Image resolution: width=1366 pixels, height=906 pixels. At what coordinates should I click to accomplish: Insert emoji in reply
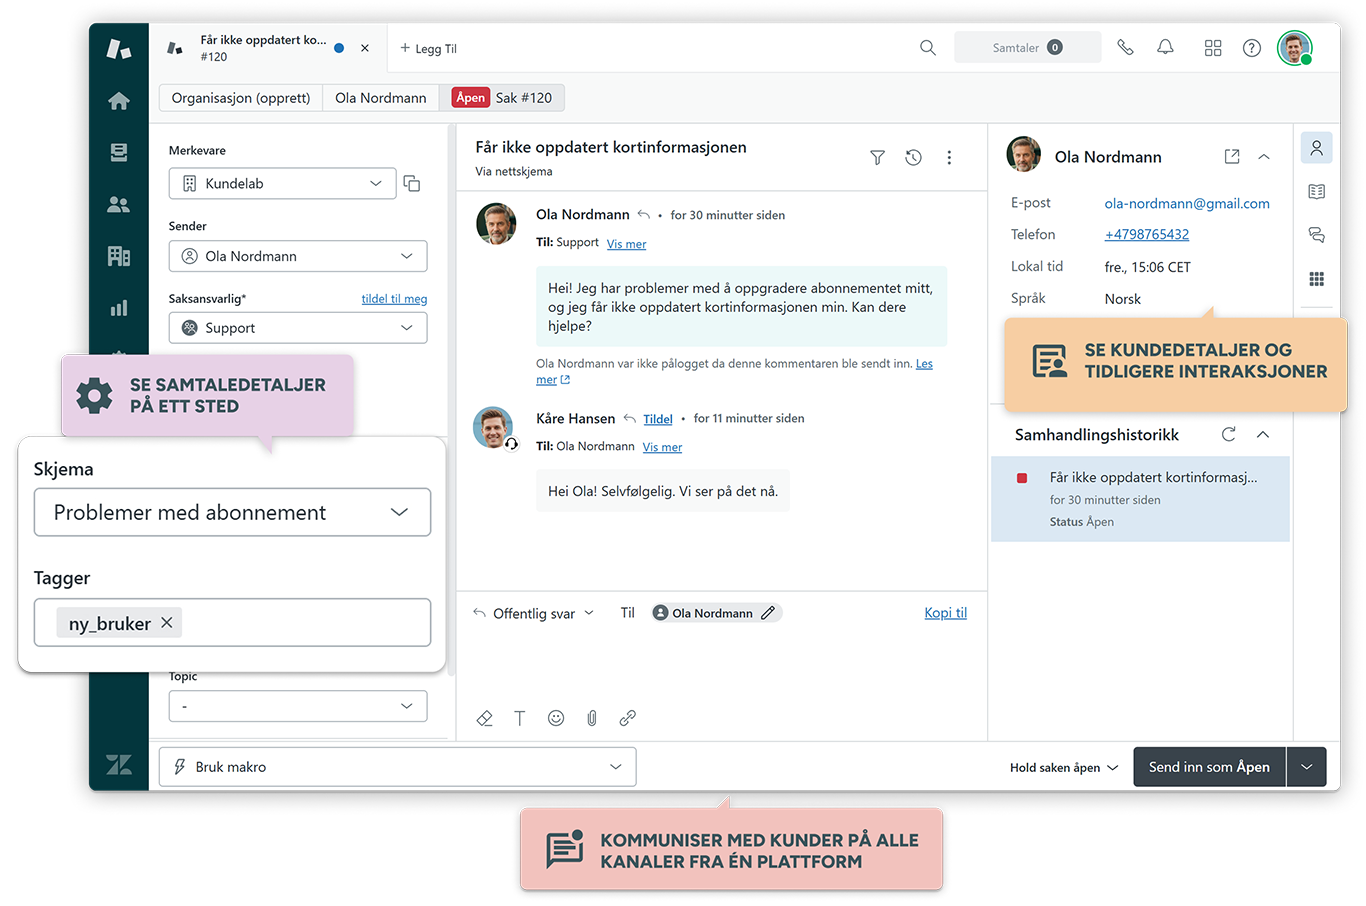(556, 718)
